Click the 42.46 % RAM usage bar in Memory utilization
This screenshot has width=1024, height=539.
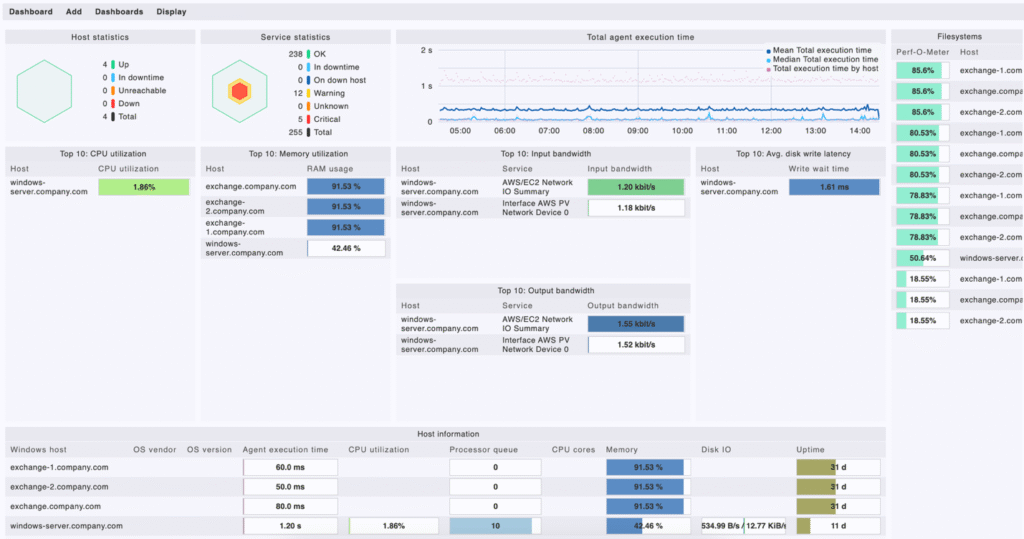(345, 249)
